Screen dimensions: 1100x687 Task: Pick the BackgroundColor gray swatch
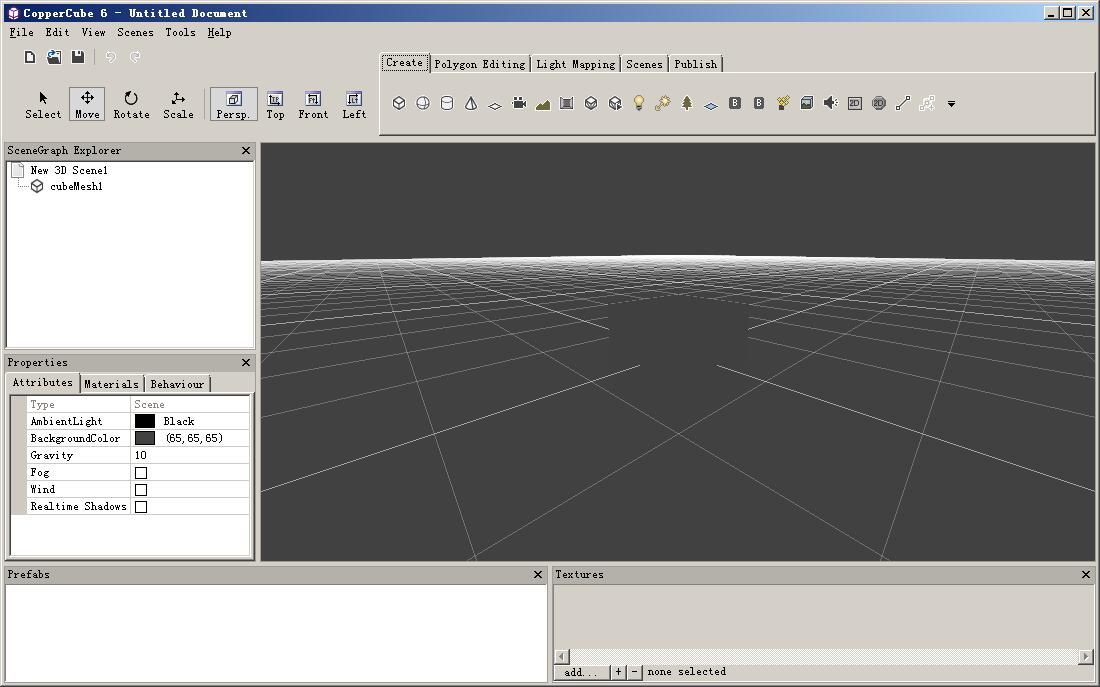click(145, 438)
